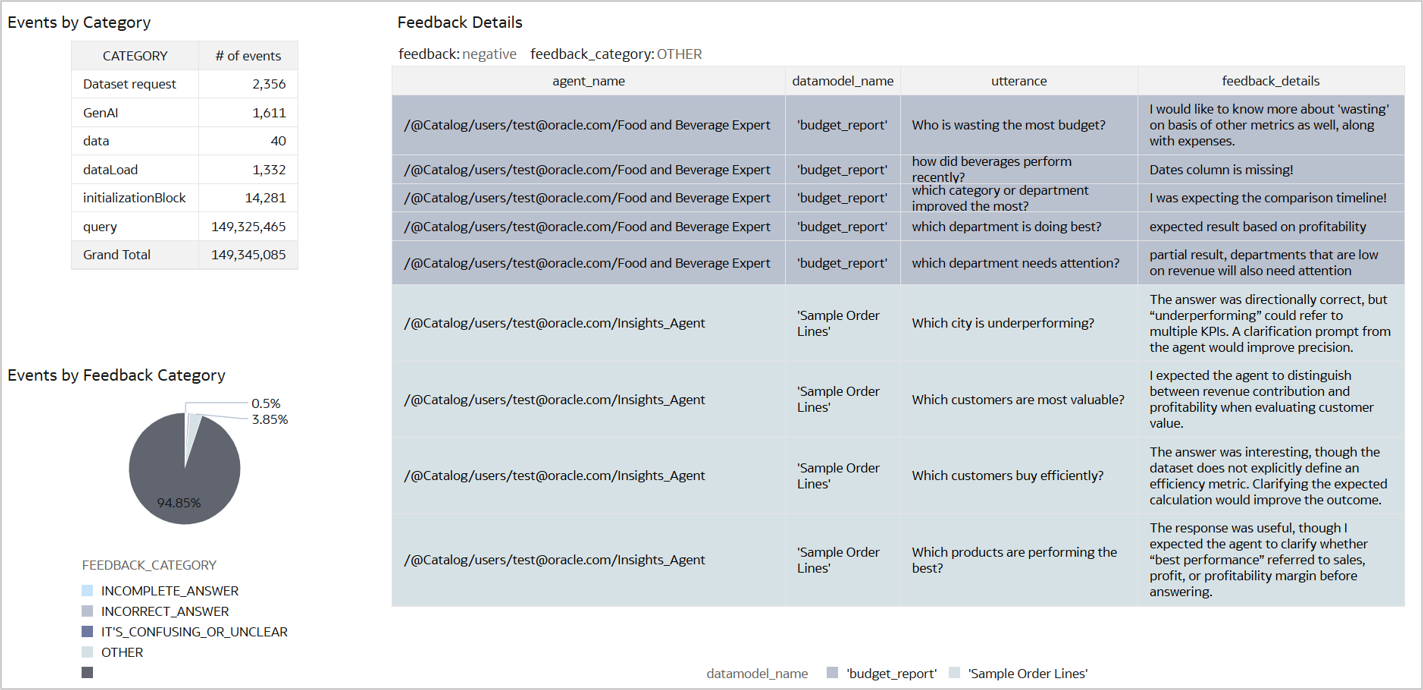Click utterance 'Which customers are most valuable?'

1018,399
